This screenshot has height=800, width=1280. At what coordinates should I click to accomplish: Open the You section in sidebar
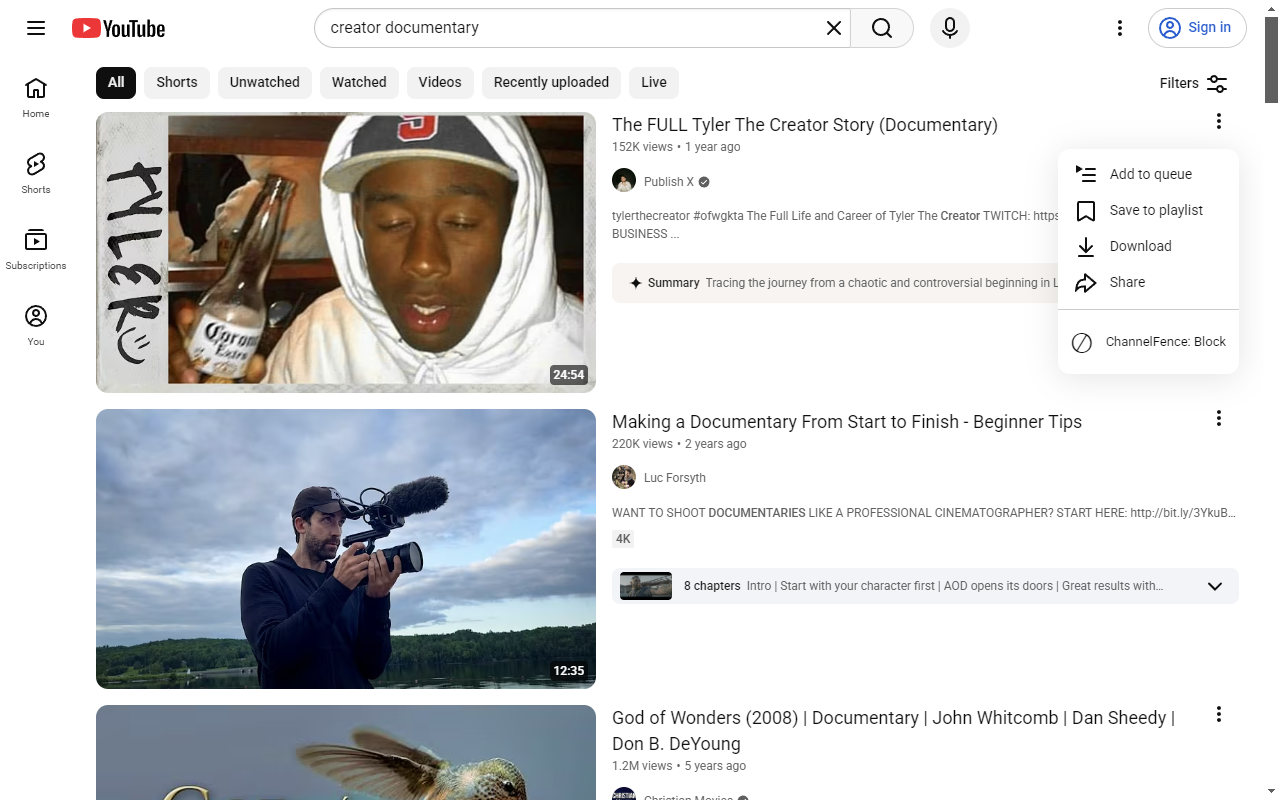[36, 326]
